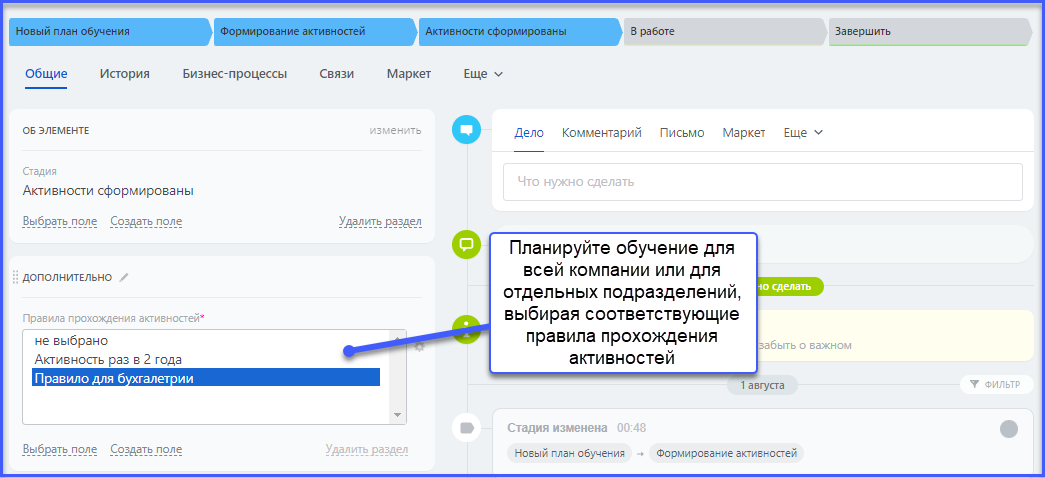The width and height of the screenshot is (1045, 478).
Task: Click the gear icon beside the rules list
Action: coord(419,346)
